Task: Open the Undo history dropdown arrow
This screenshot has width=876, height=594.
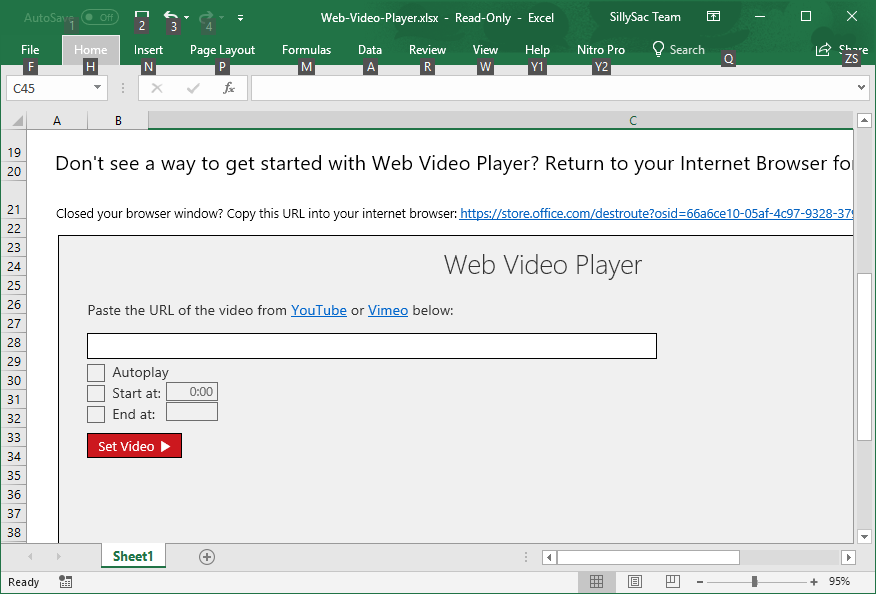Action: click(187, 17)
